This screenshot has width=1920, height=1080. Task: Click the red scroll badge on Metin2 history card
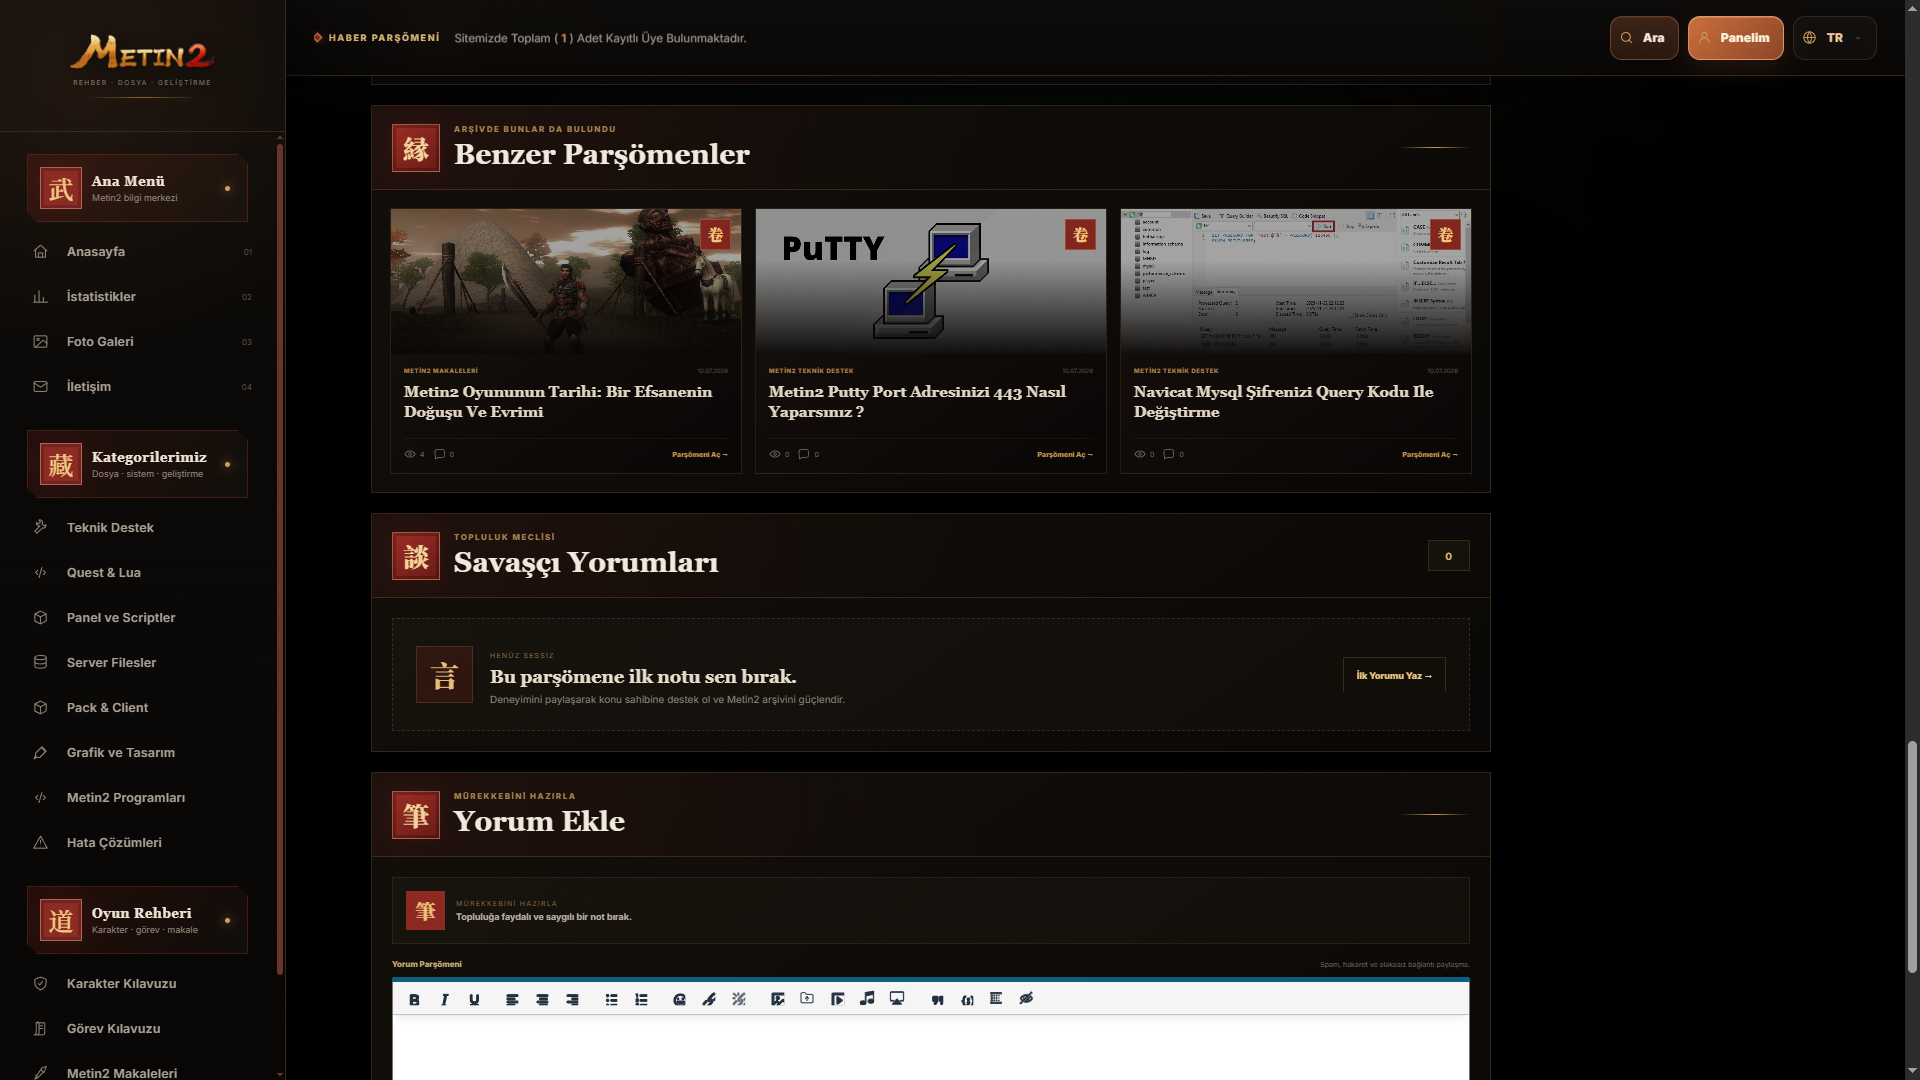point(715,235)
